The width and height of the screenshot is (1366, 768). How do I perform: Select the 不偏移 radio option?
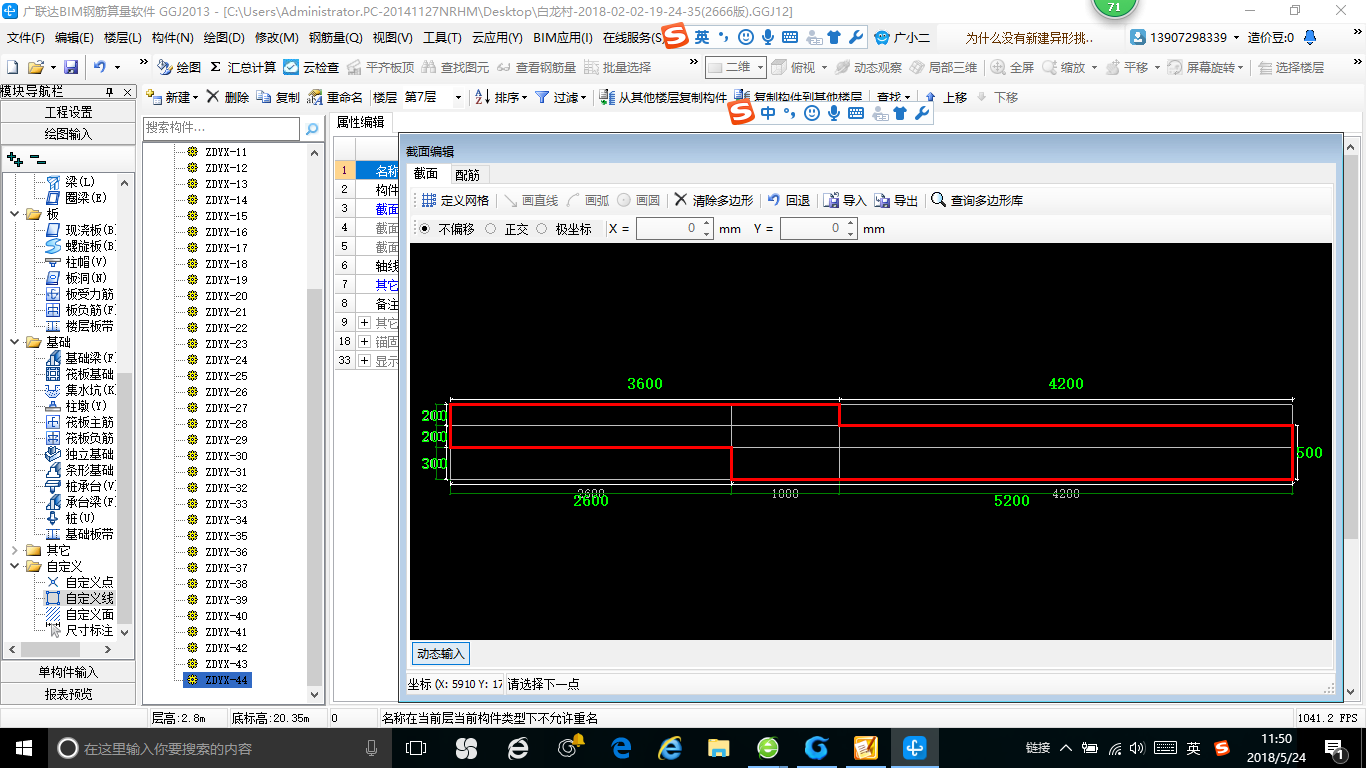[x=425, y=229]
